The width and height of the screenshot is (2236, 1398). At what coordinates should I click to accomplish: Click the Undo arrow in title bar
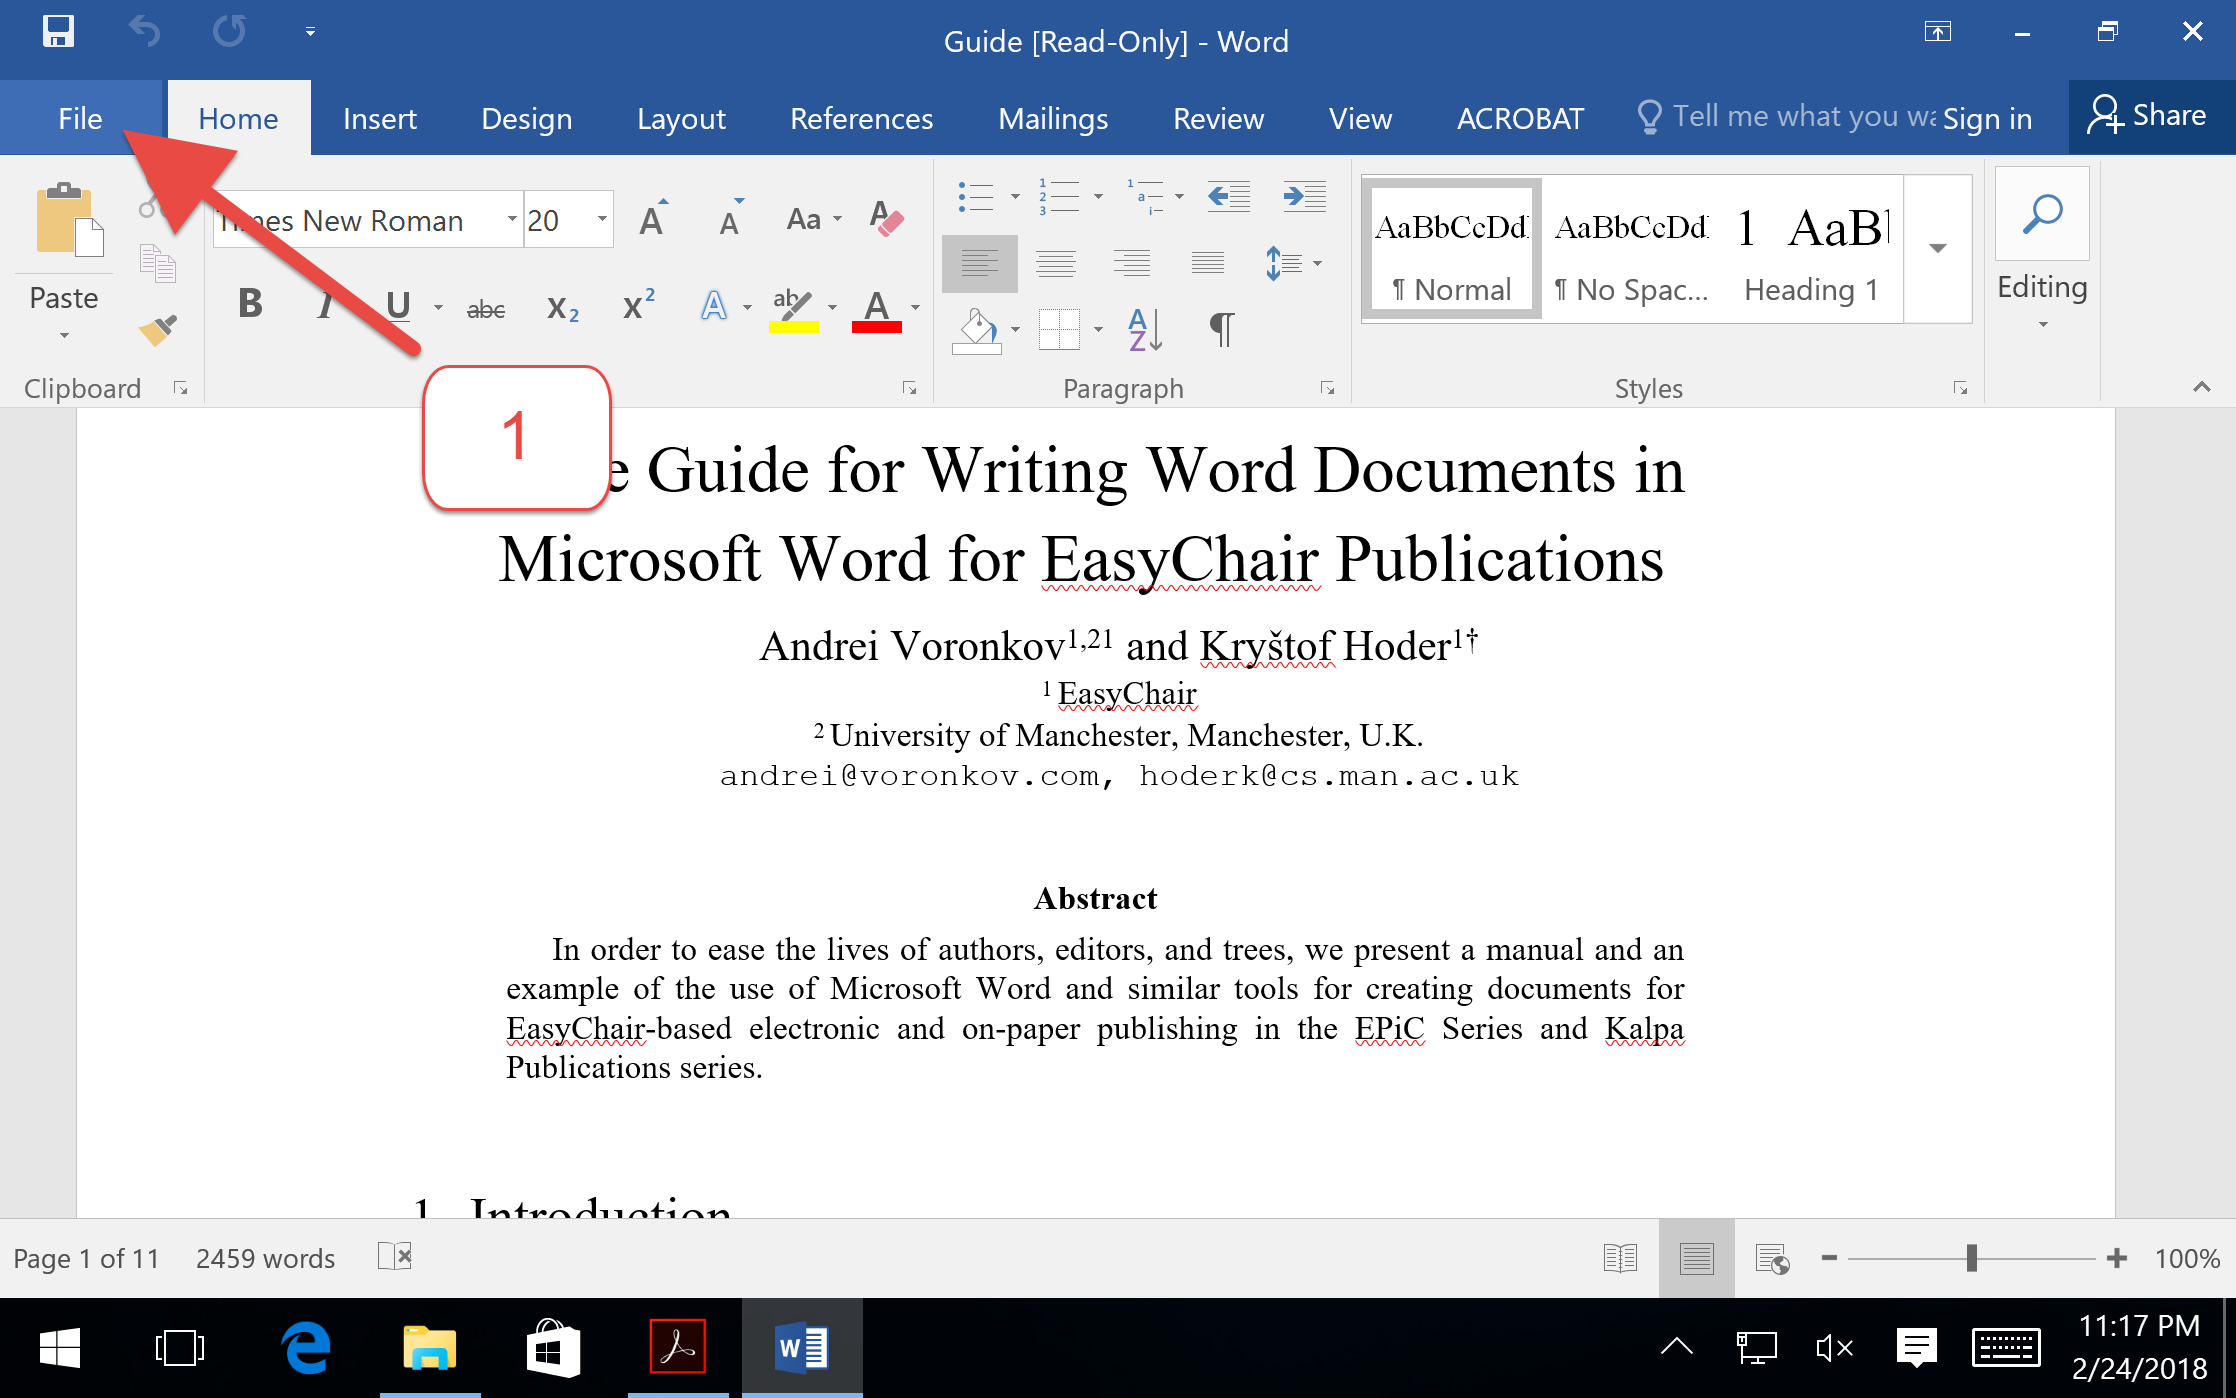tap(145, 31)
